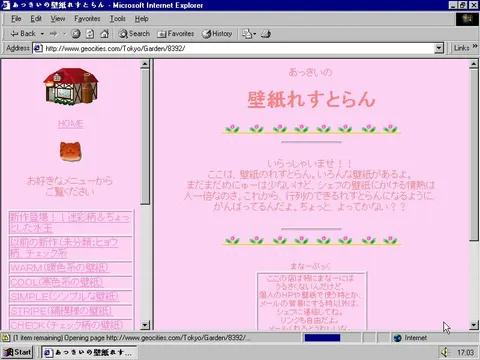Click main frame scrollbar up arrow
Viewport: 480px width, 360px height.
point(474,64)
